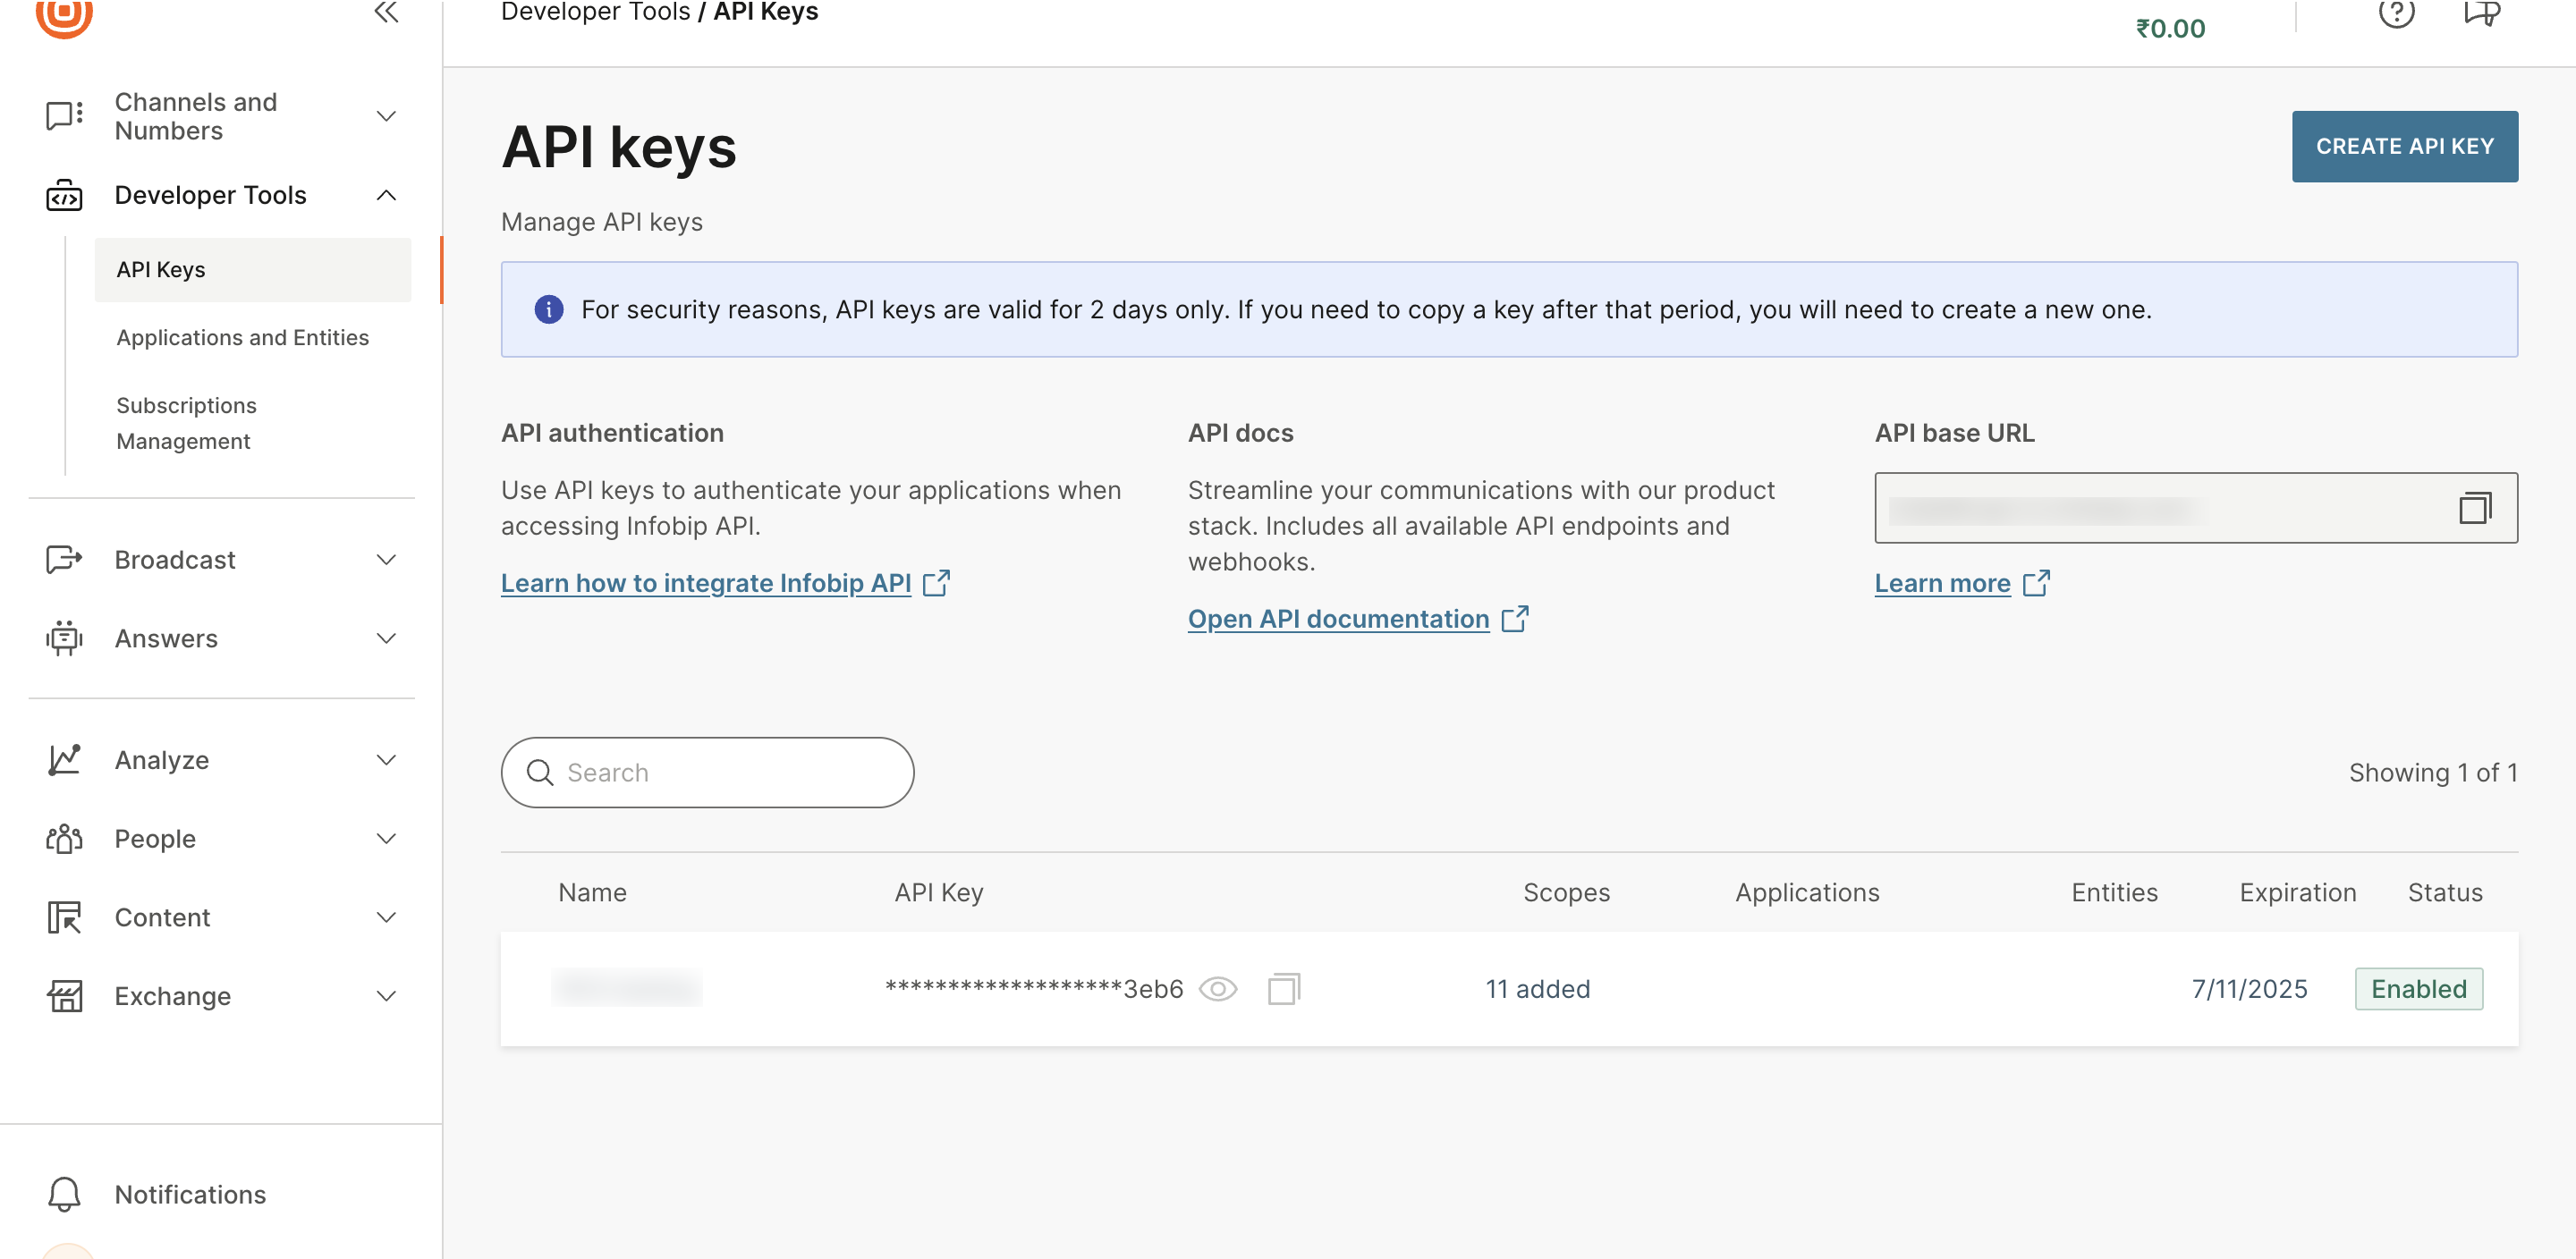2576x1259 pixels.
Task: Click the info icon in security banner
Action: coord(549,310)
